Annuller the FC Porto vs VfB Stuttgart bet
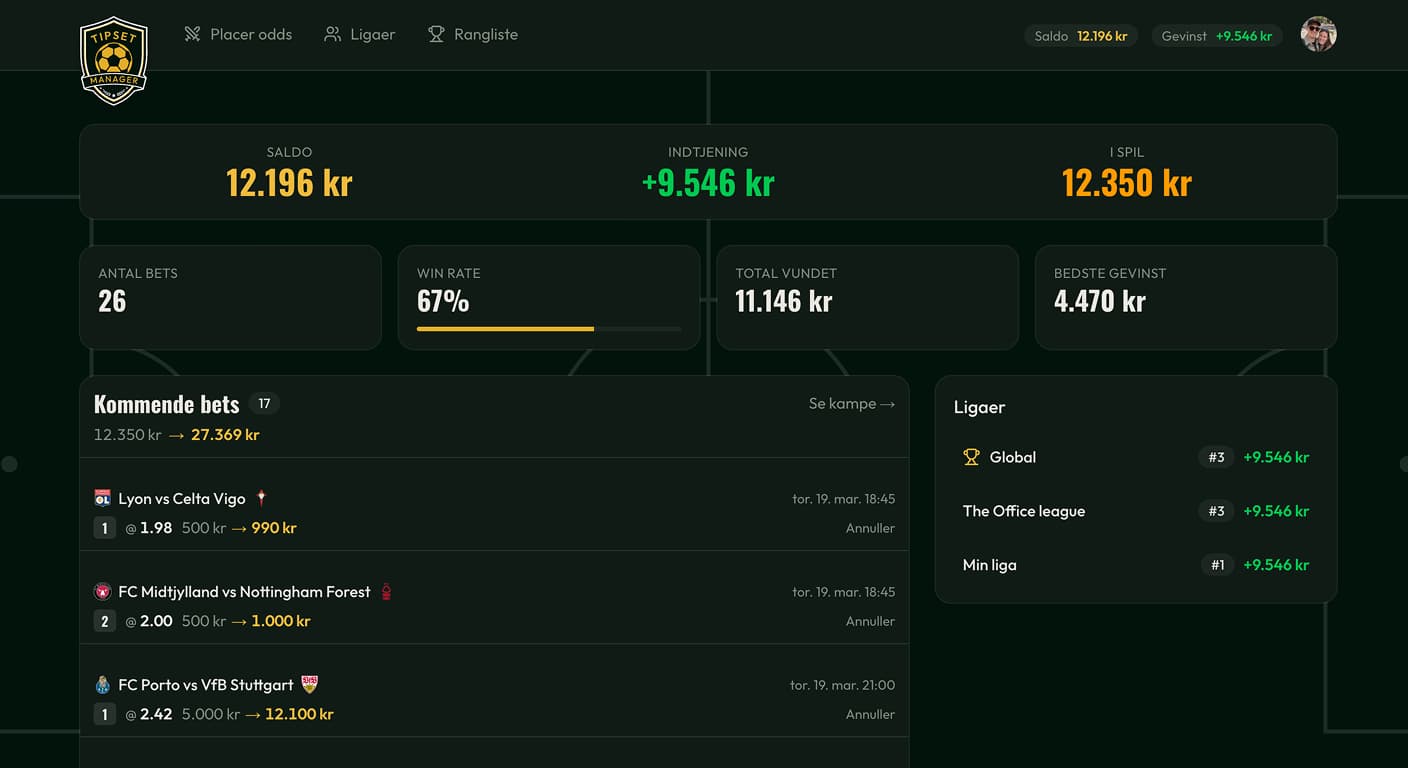The height and width of the screenshot is (768, 1408). (x=870, y=713)
